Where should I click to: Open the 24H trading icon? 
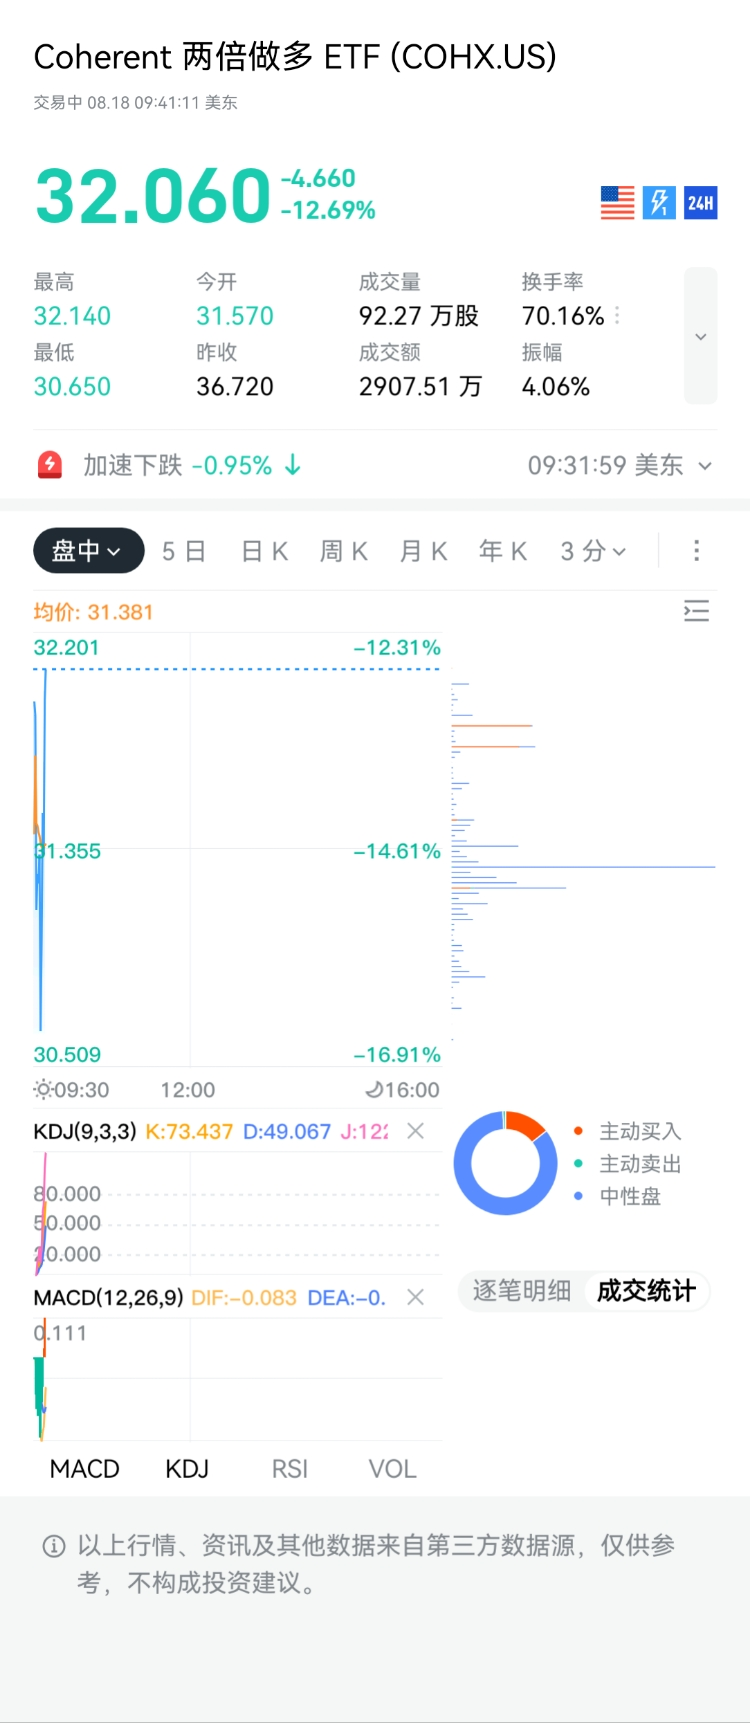click(700, 203)
